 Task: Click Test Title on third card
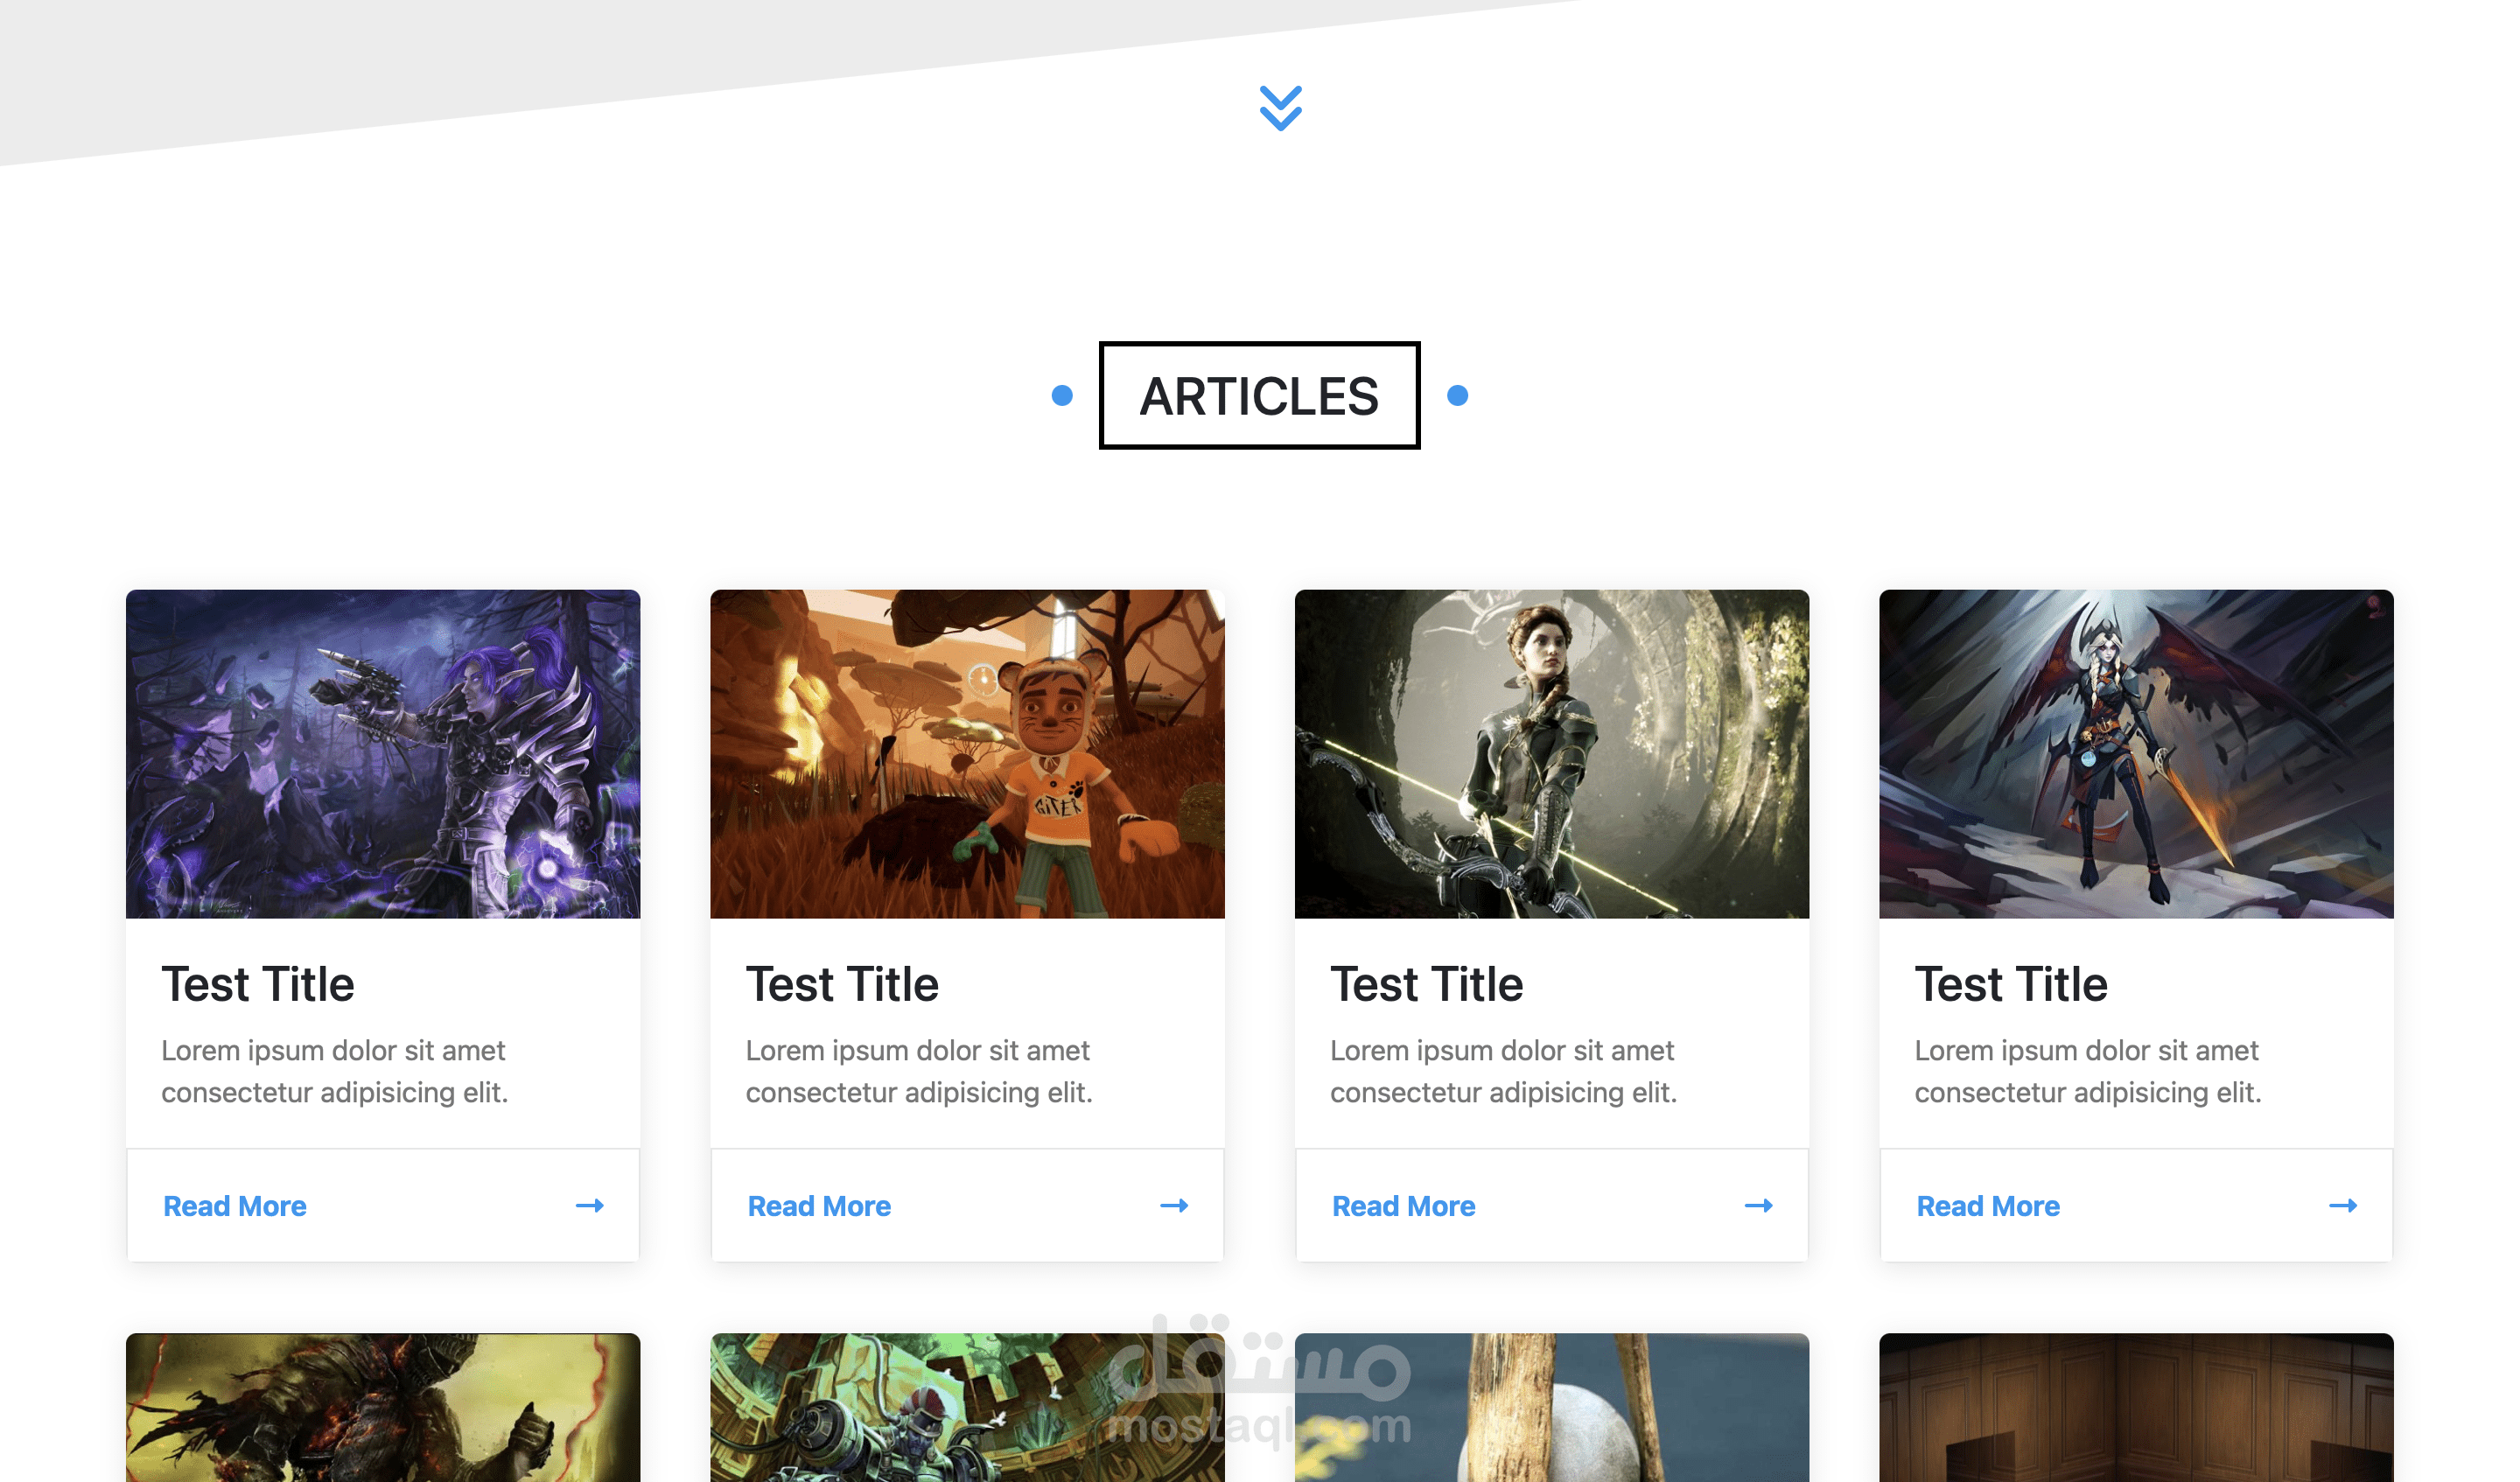1426,984
